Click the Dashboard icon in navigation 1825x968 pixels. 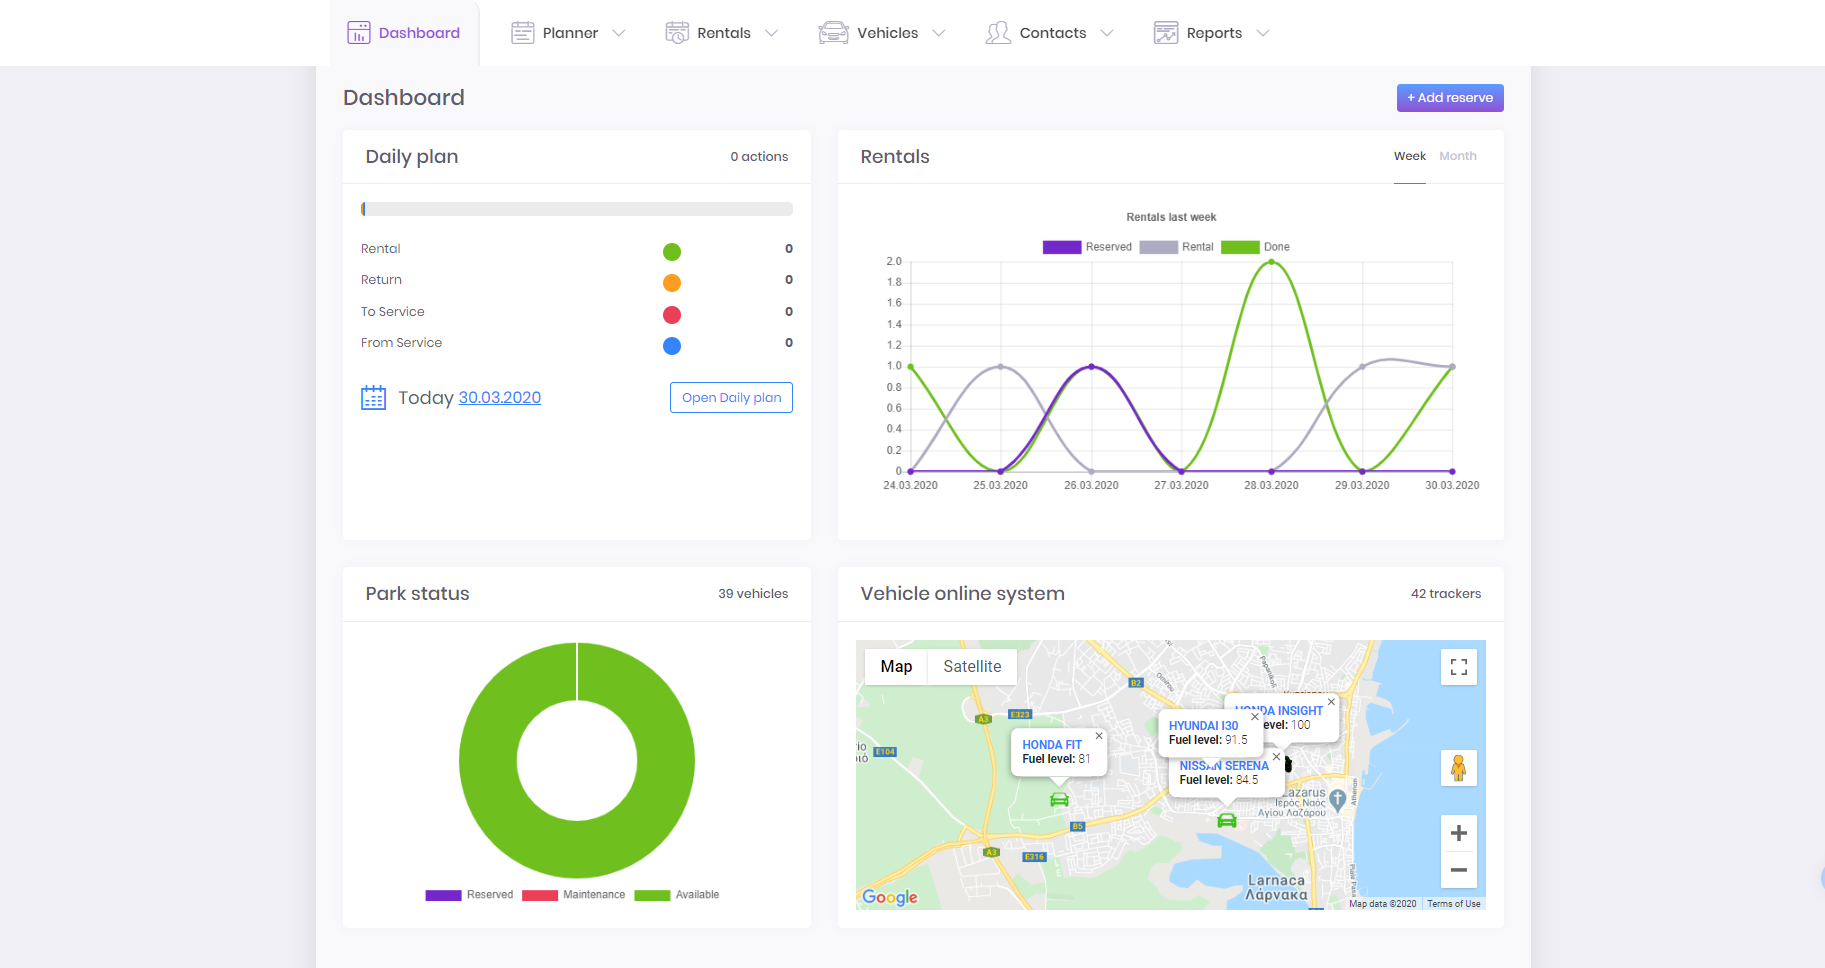click(x=358, y=33)
